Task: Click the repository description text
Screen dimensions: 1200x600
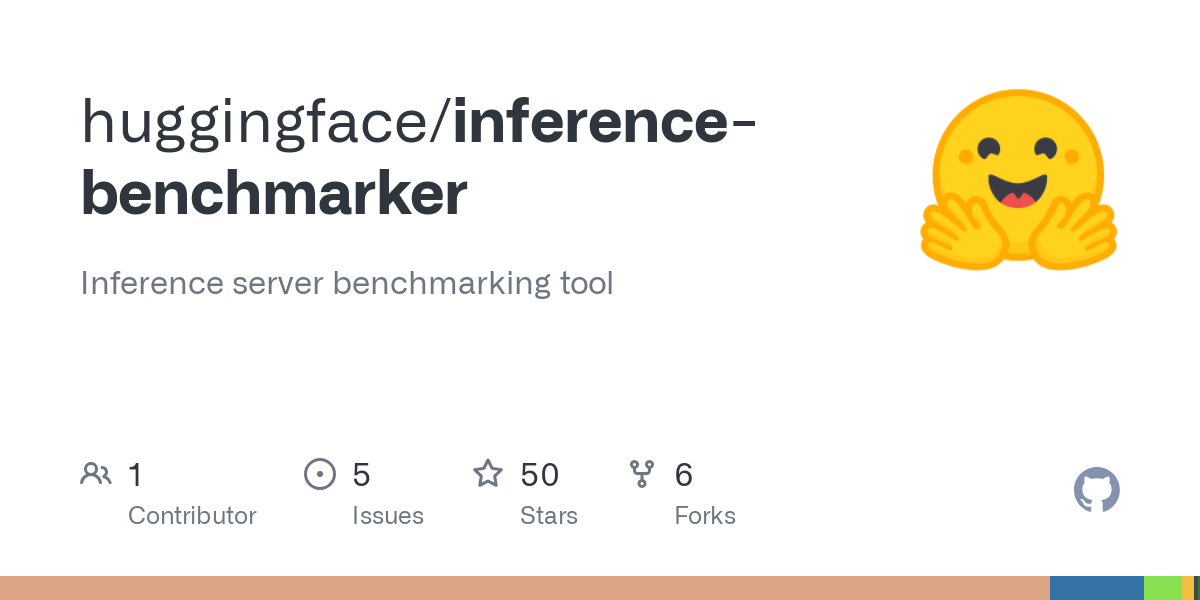Action: coord(346,283)
